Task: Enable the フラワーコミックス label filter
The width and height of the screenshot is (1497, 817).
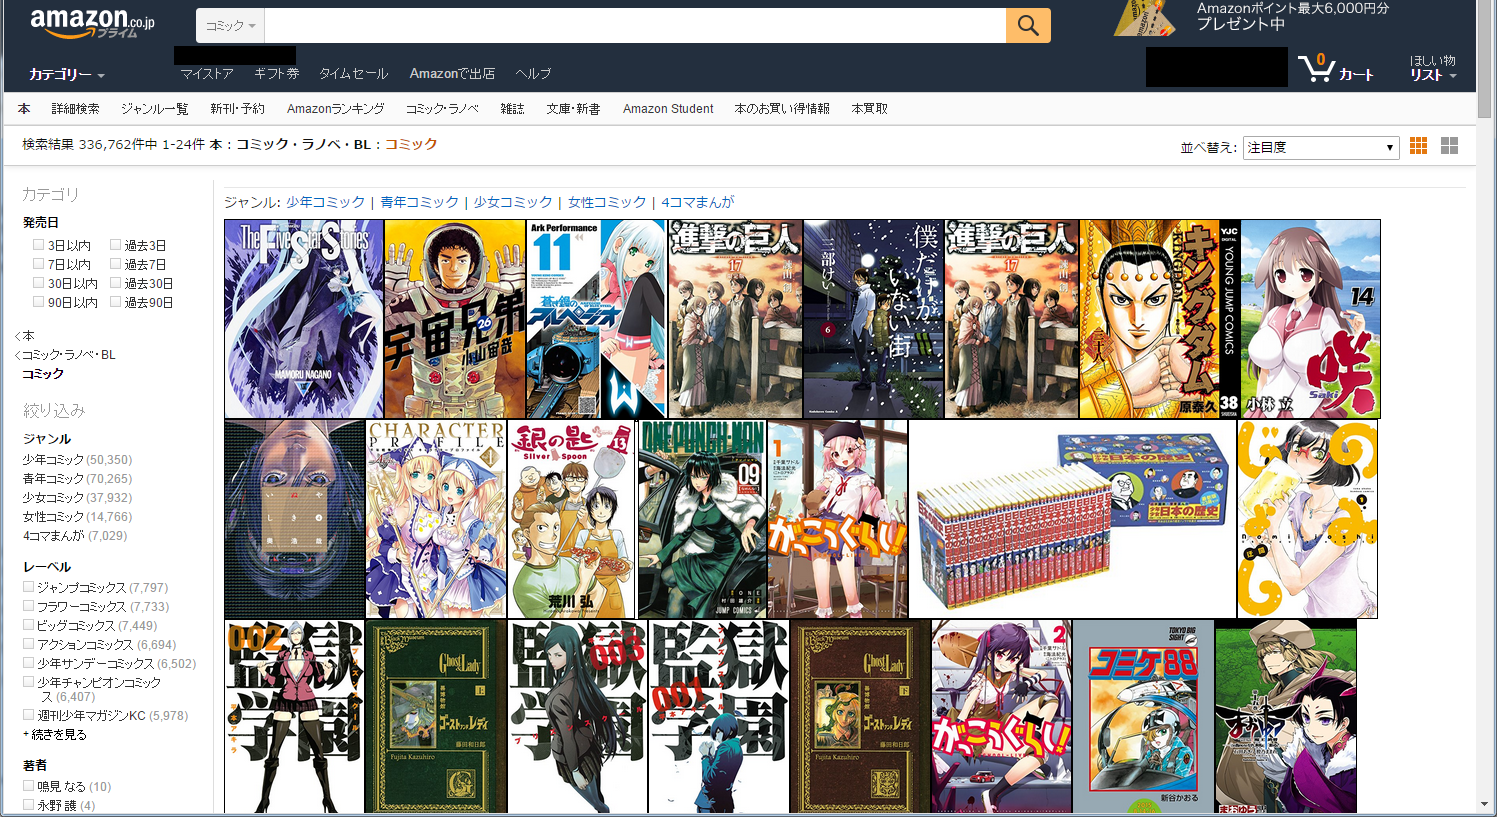Action: point(28,606)
